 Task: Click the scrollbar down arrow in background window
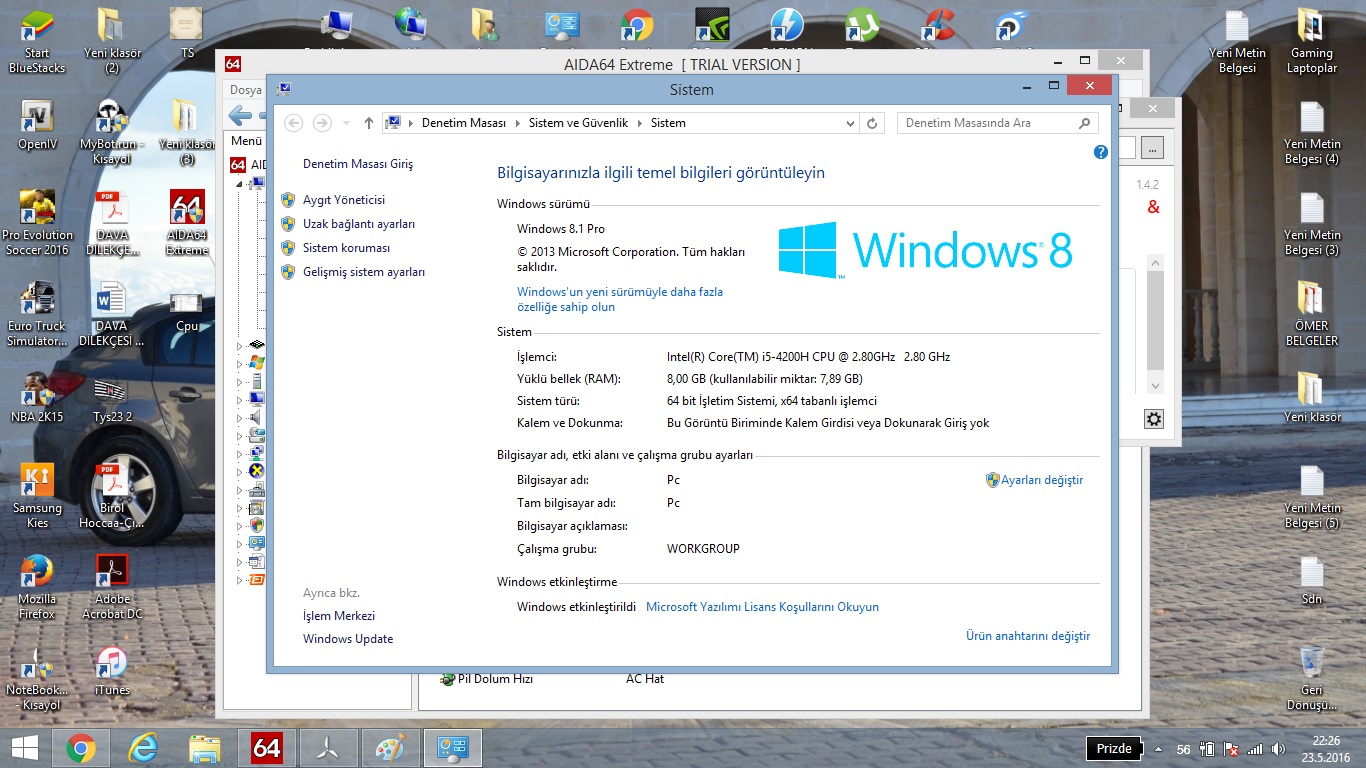(x=1155, y=386)
